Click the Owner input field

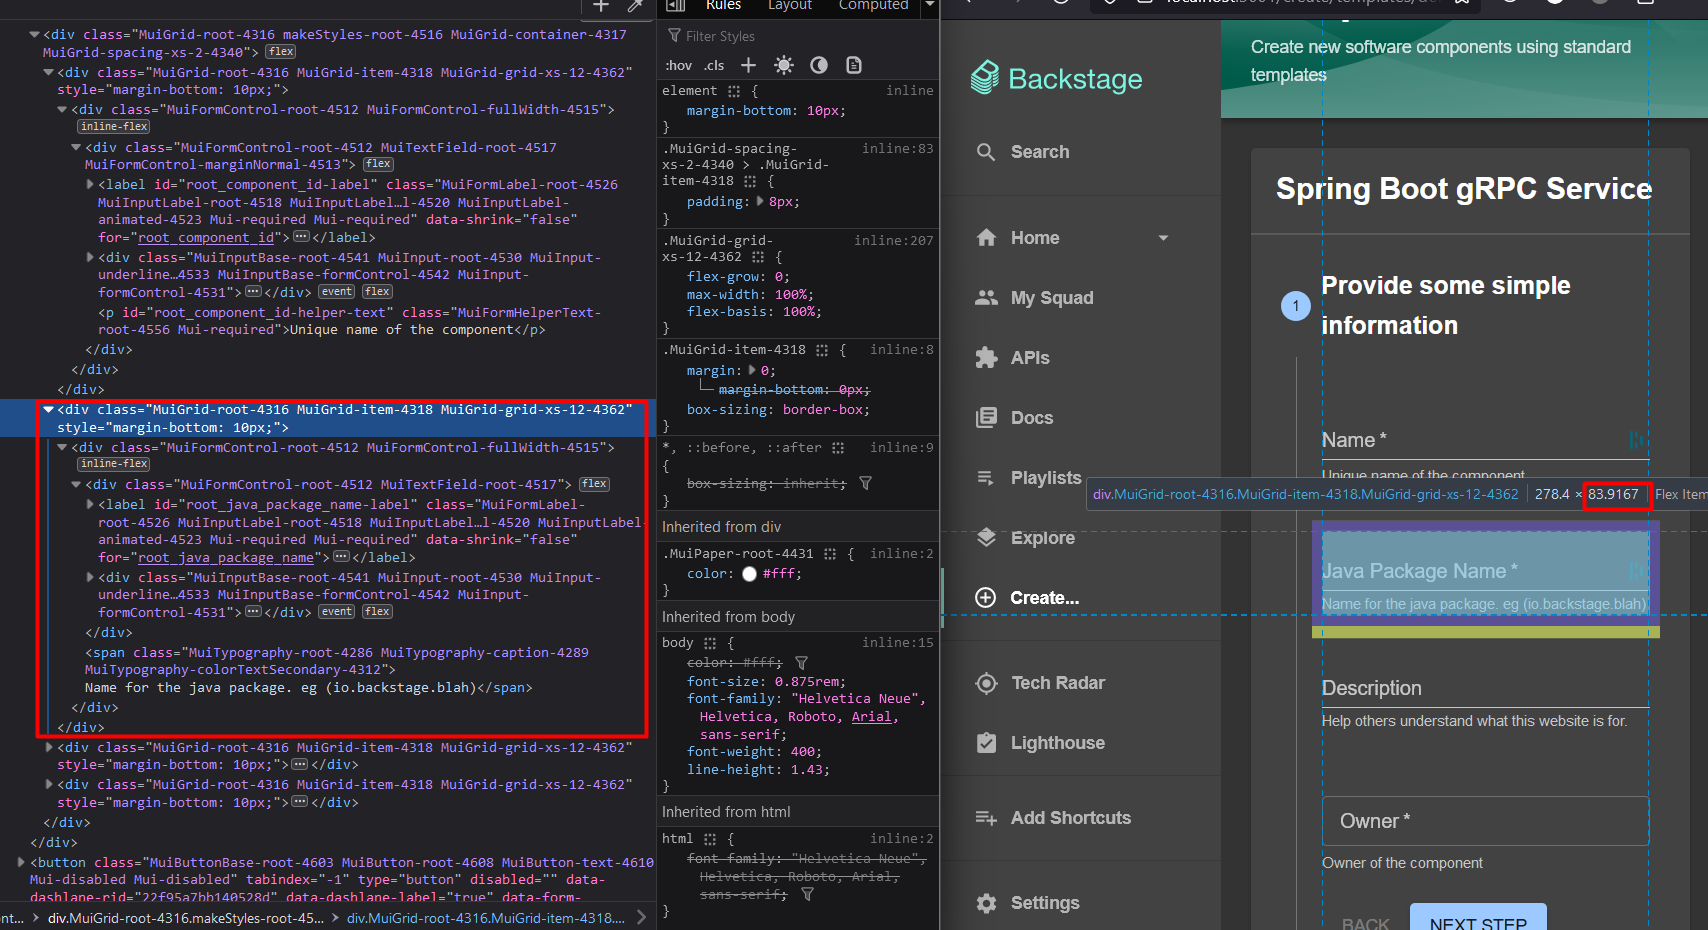(1485, 821)
